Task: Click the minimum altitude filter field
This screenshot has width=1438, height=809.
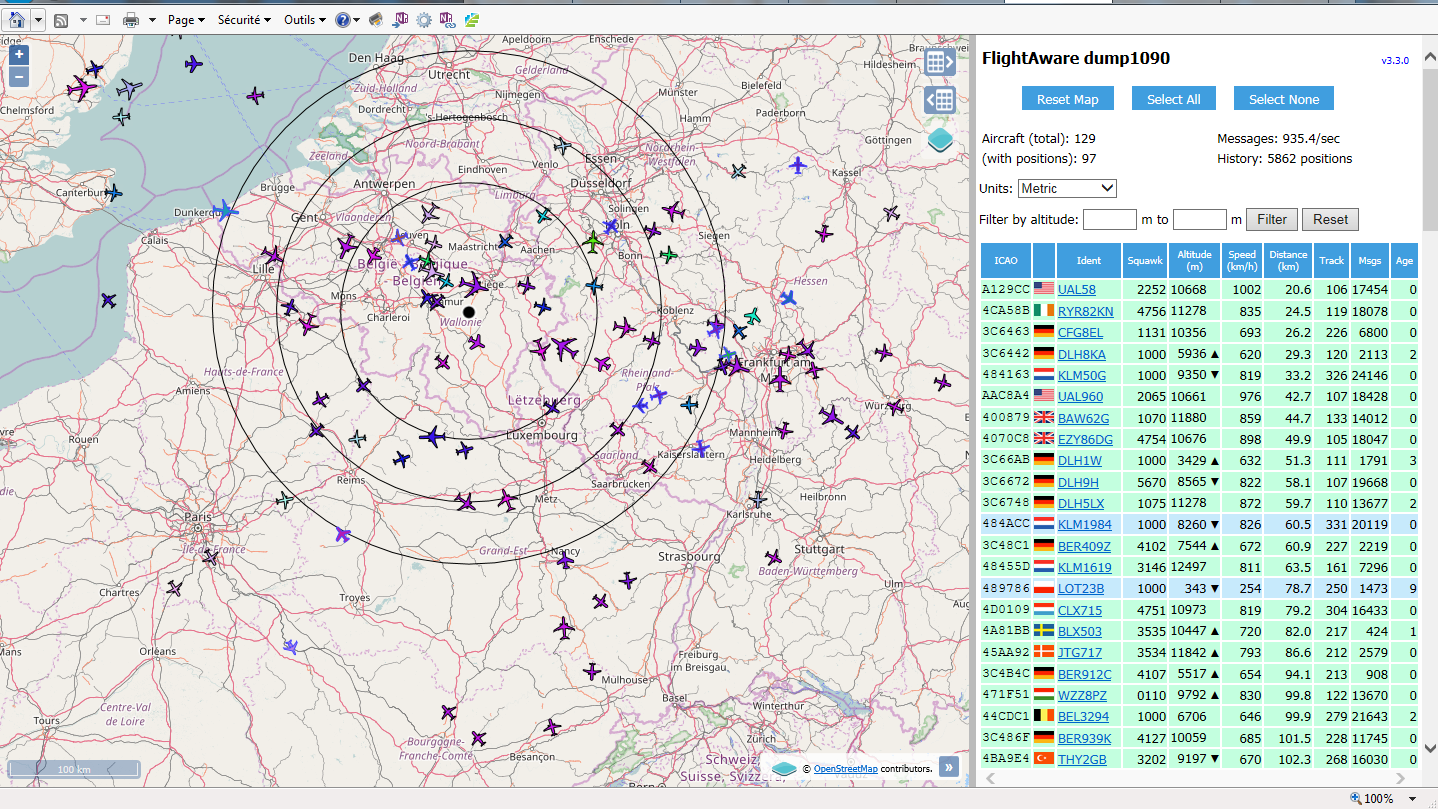Action: [x=1110, y=219]
